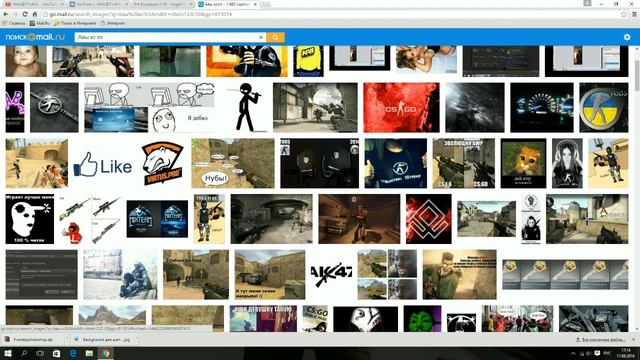Open the green Anonymous mask thumbnail

(x=422, y=318)
